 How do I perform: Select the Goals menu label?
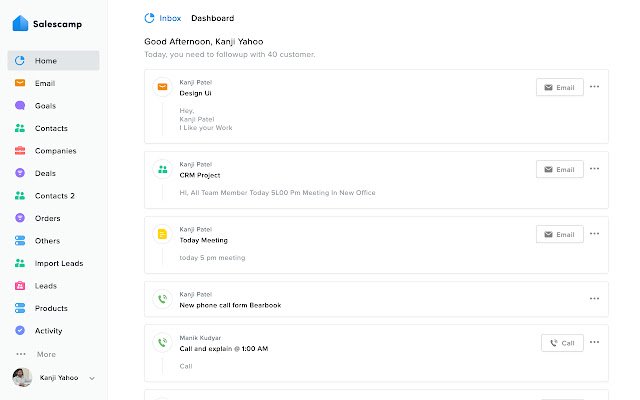tap(45, 106)
